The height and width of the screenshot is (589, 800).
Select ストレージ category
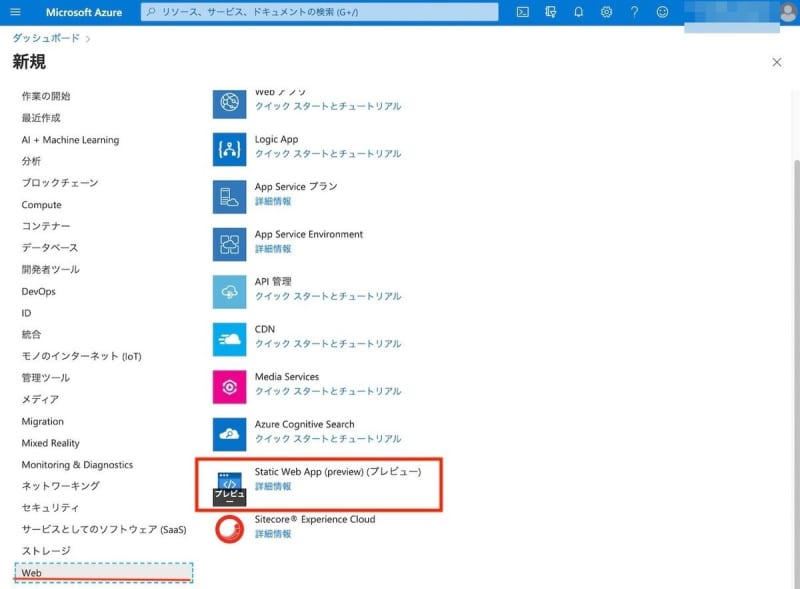pyautogui.click(x=46, y=551)
